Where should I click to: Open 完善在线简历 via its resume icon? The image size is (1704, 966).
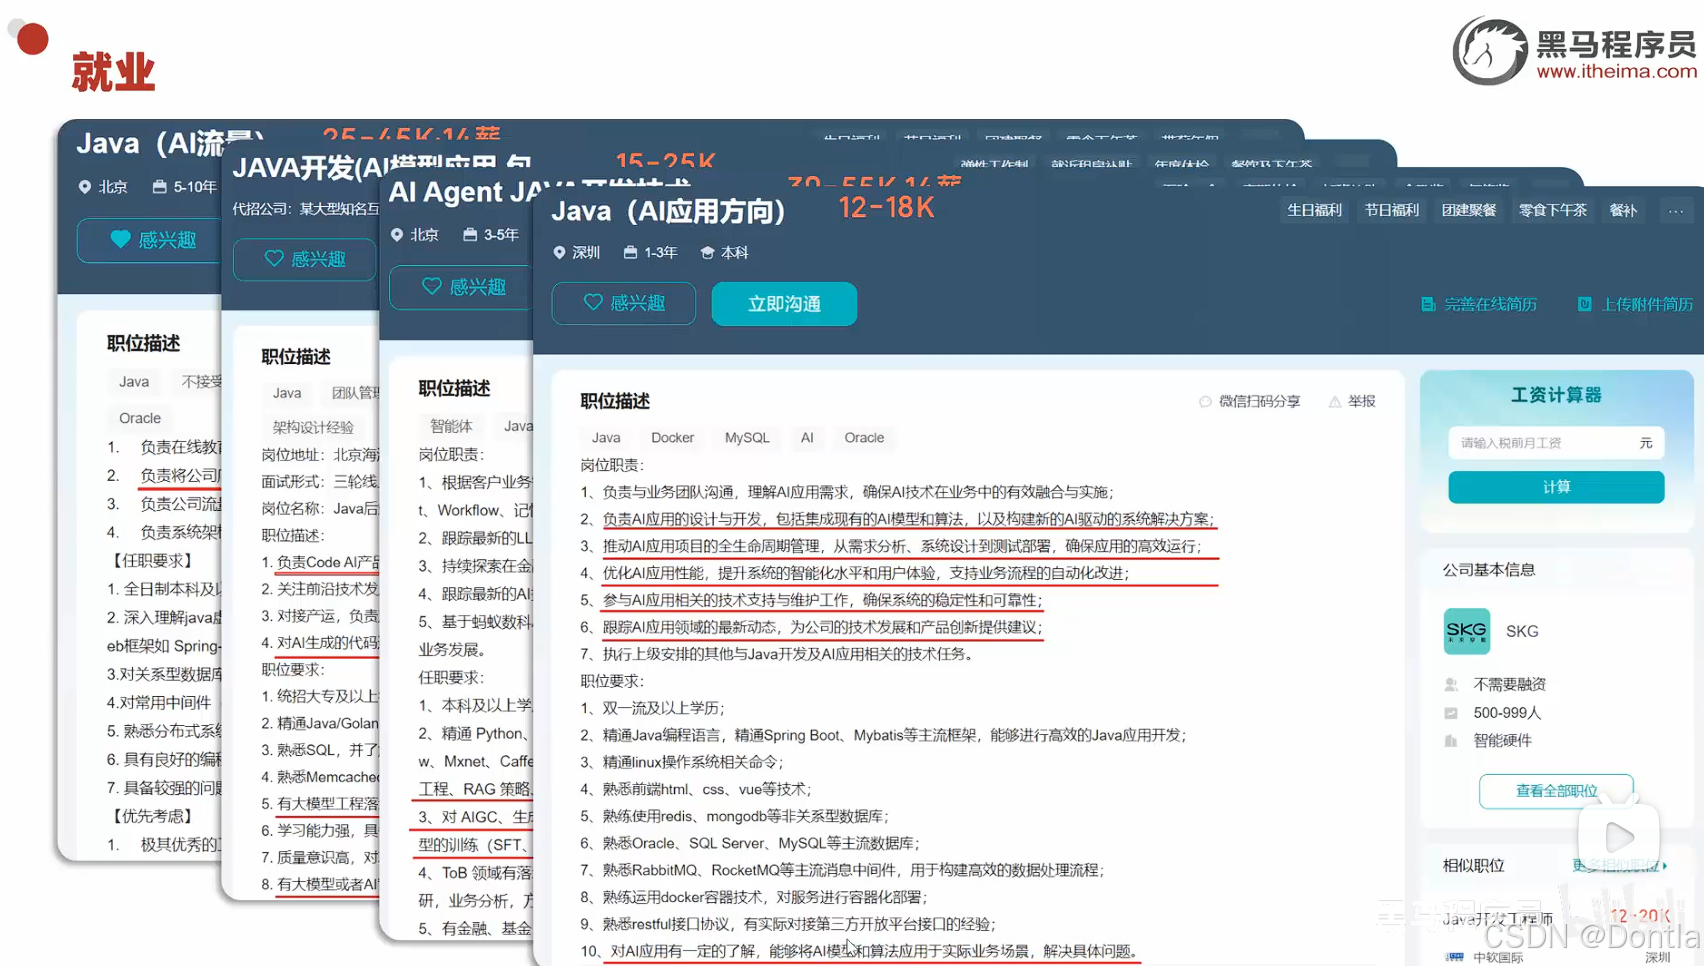[x=1428, y=304]
